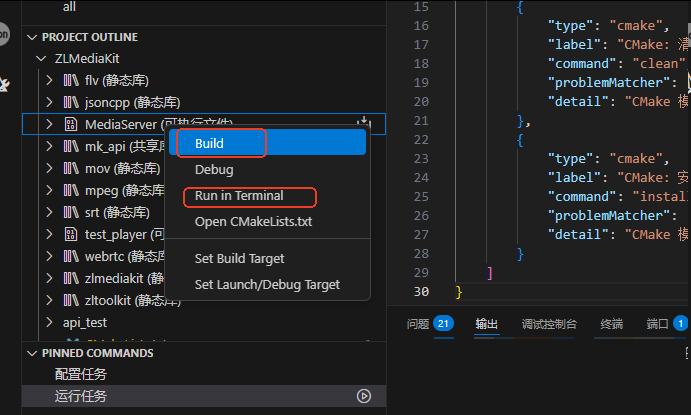The image size is (691, 415).
Task: Click the test_player executable icon
Action: [71, 234]
